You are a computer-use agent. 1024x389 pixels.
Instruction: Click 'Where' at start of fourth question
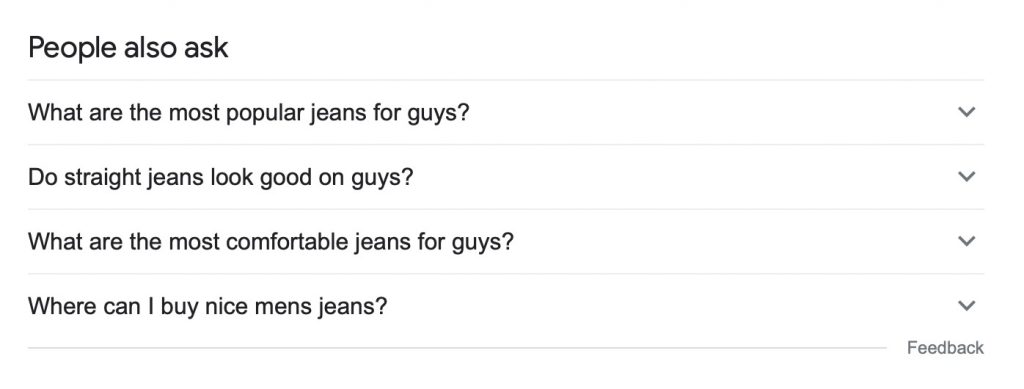(x=54, y=306)
